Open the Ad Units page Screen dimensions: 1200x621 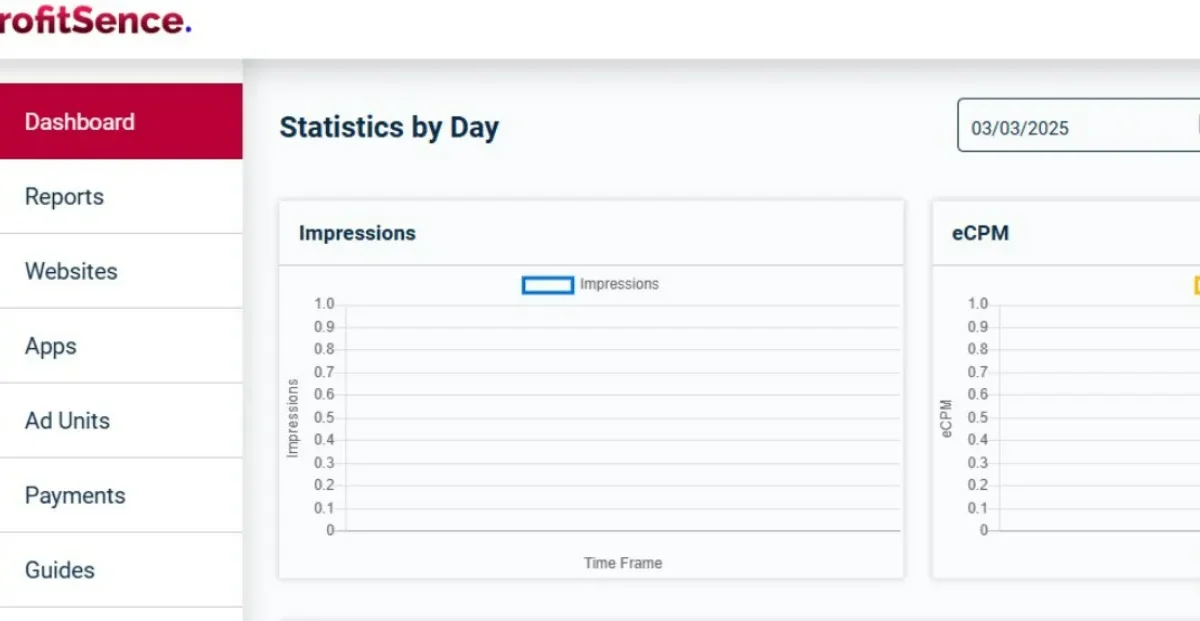tap(121, 421)
